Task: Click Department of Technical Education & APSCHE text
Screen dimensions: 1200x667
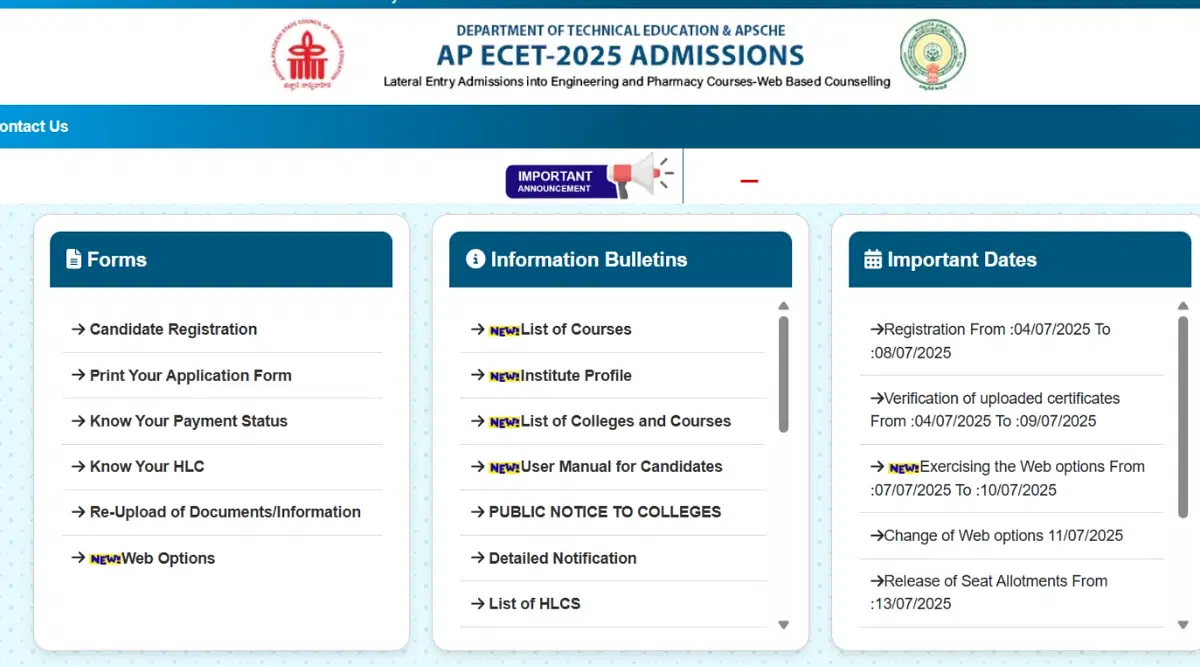Action: click(621, 31)
